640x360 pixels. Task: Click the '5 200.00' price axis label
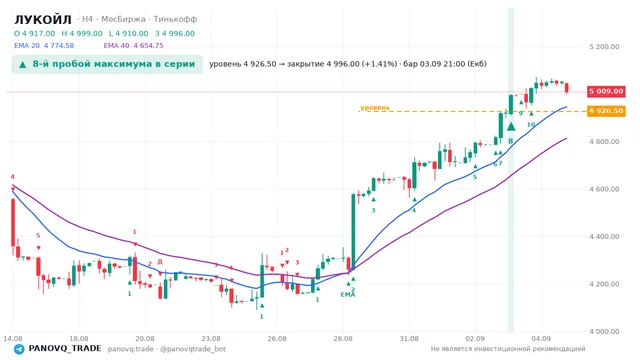pos(604,47)
